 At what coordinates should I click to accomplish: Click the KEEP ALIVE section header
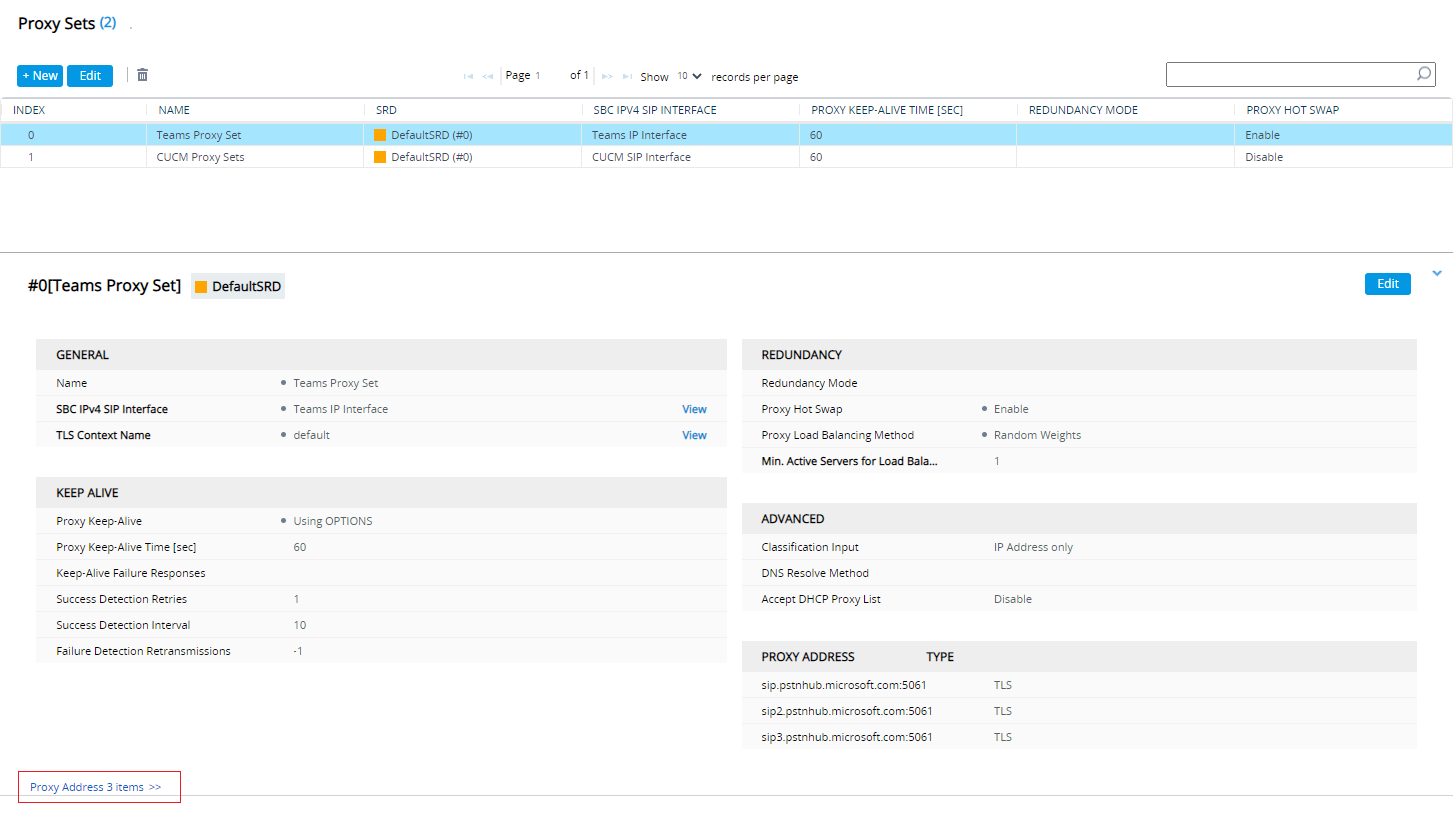point(87,493)
